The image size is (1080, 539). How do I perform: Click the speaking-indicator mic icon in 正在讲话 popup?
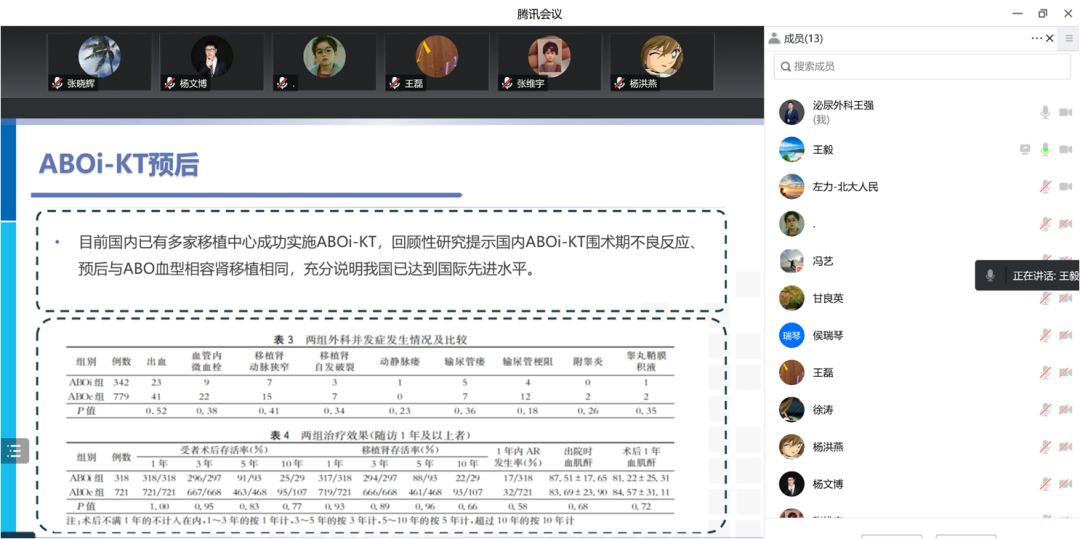coord(990,275)
